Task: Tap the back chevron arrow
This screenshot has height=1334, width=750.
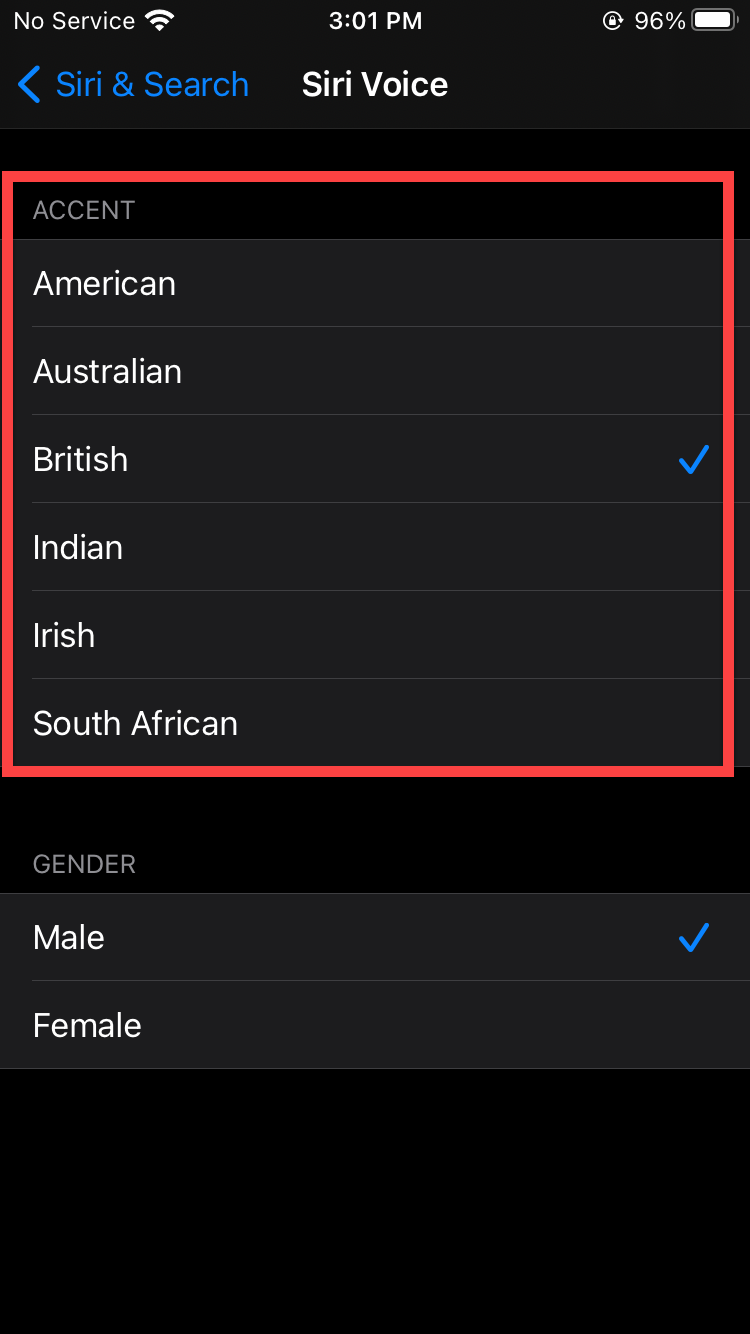Action: pos(28,85)
